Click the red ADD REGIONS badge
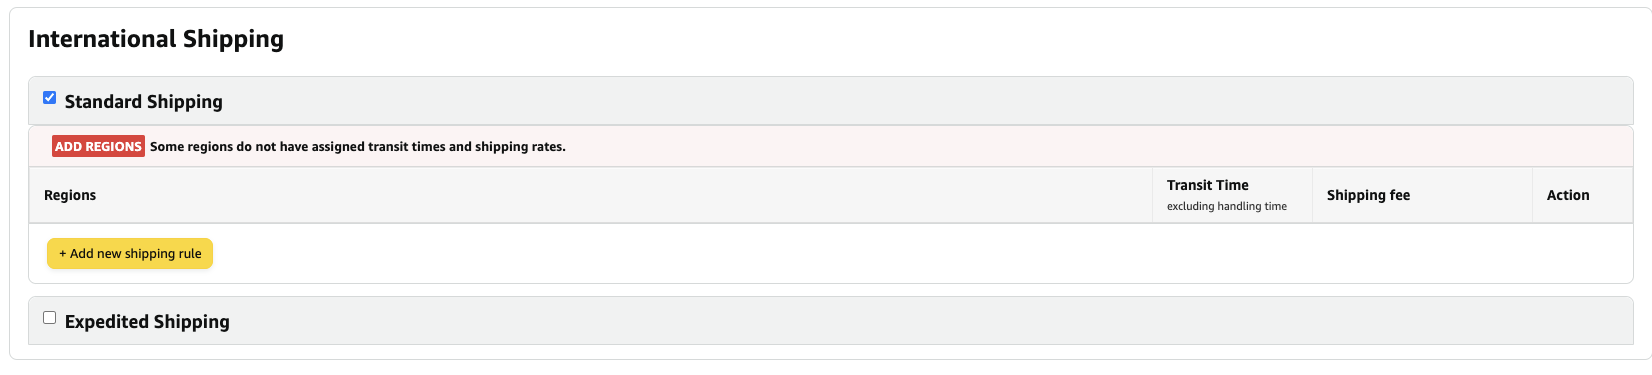 [x=98, y=146]
